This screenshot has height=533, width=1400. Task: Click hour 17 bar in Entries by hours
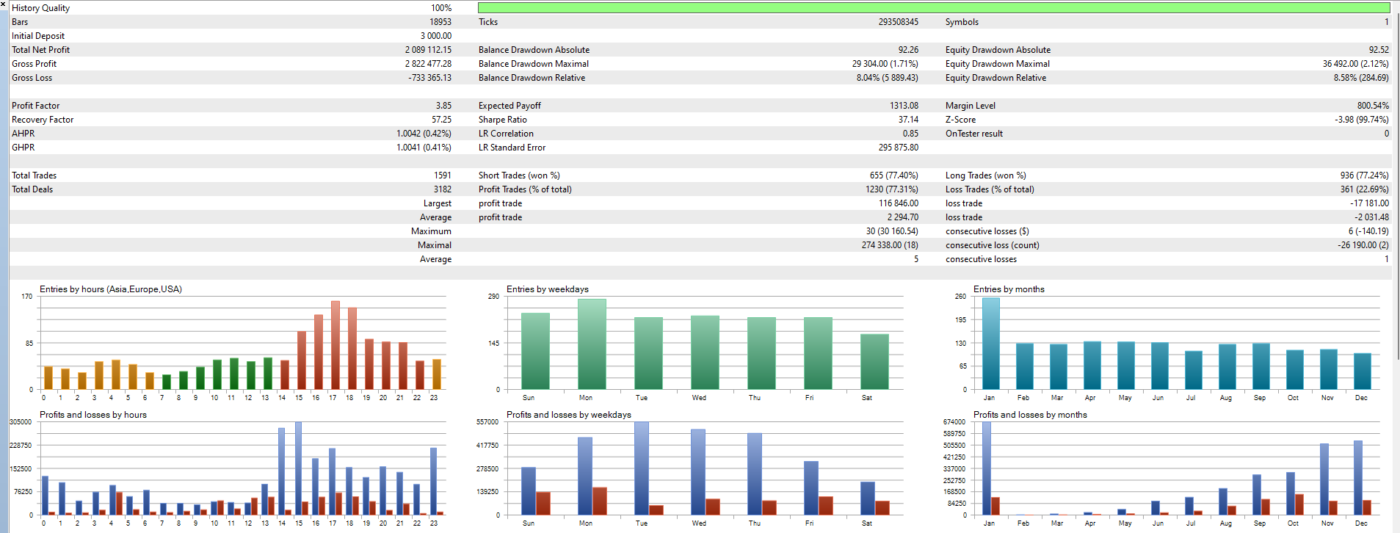click(x=335, y=345)
